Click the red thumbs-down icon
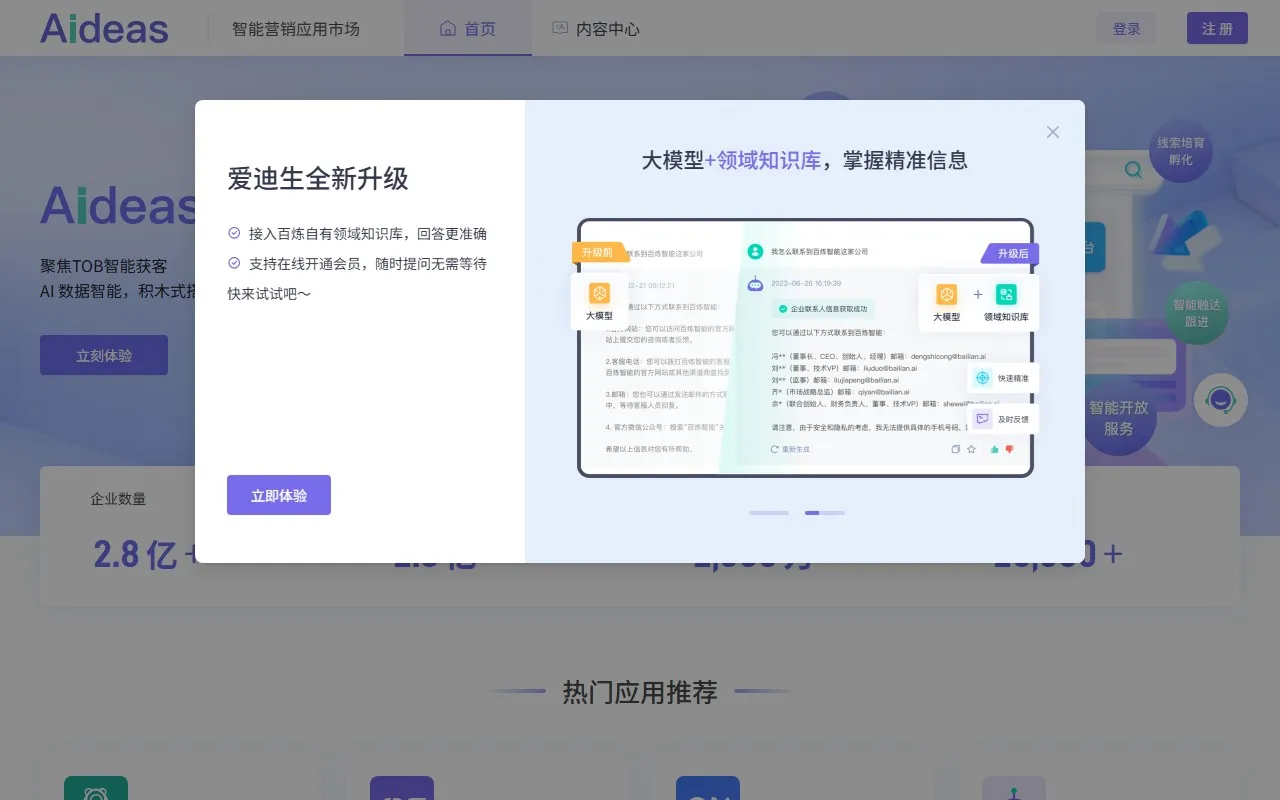The height and width of the screenshot is (800, 1280). pos(1009,449)
